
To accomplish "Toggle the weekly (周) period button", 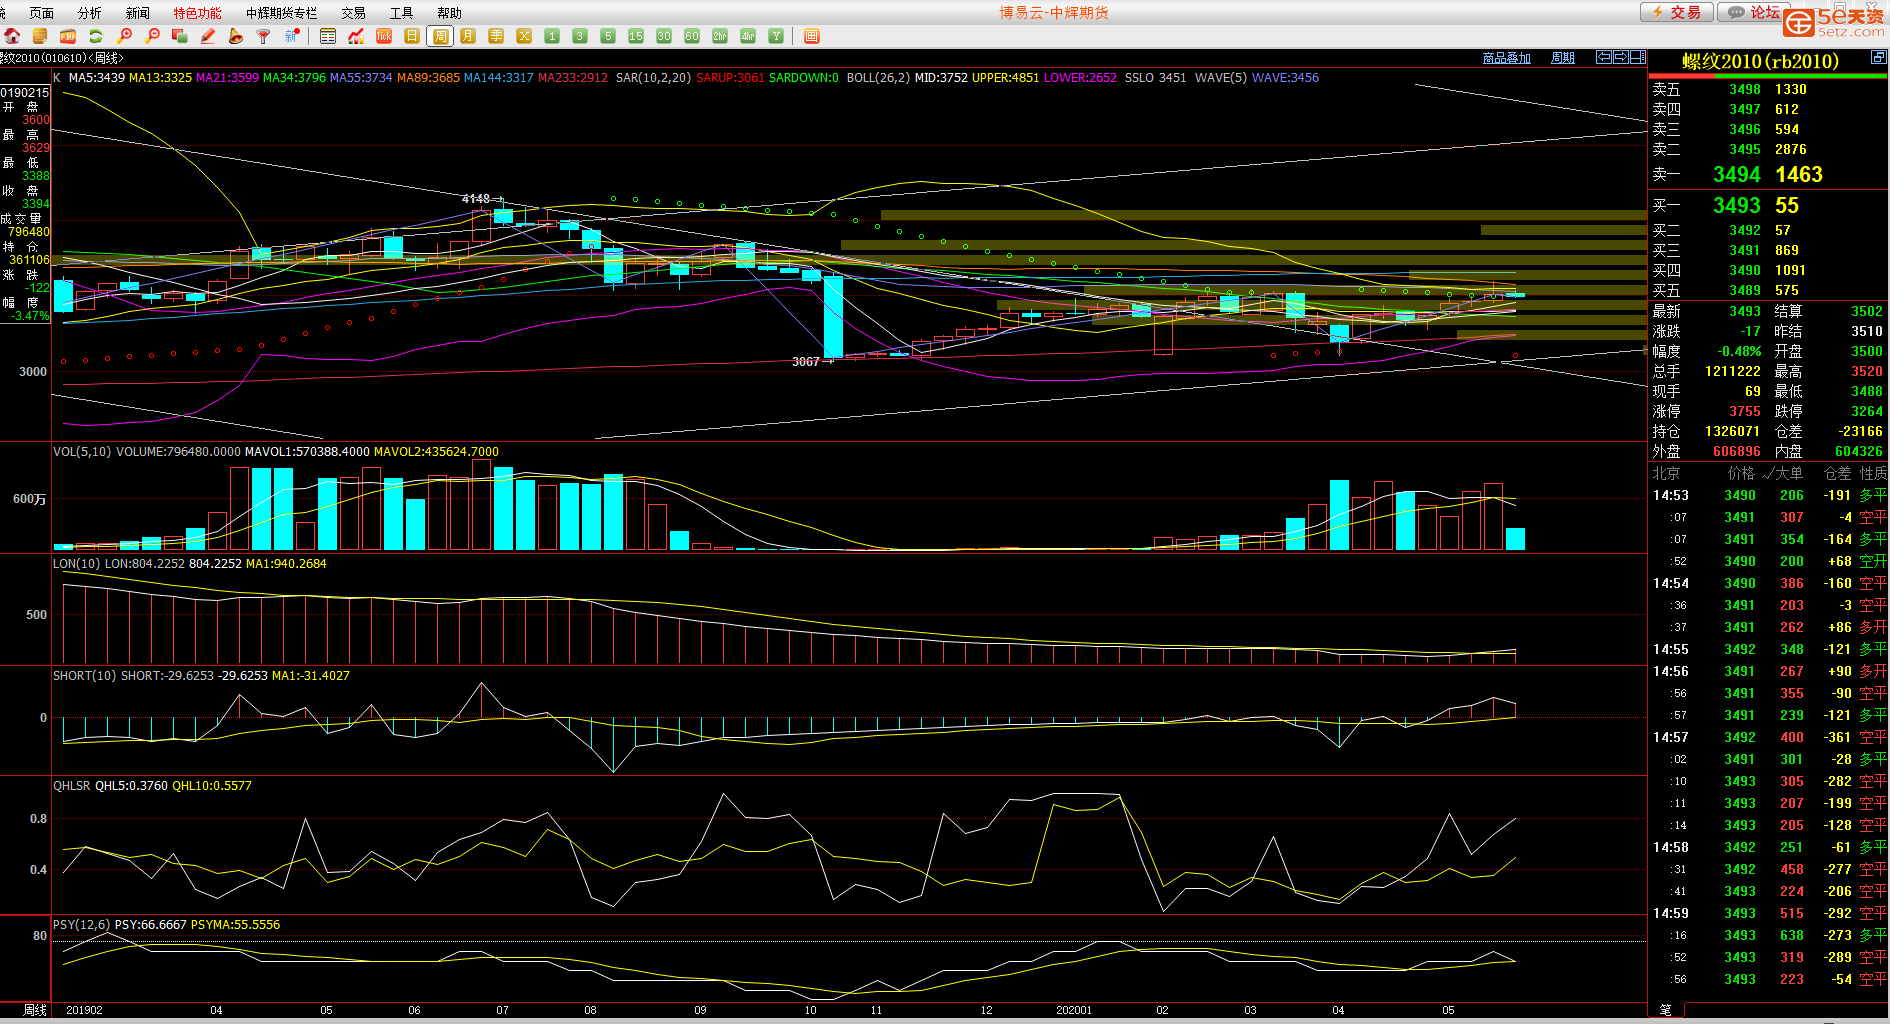I will 440,36.
